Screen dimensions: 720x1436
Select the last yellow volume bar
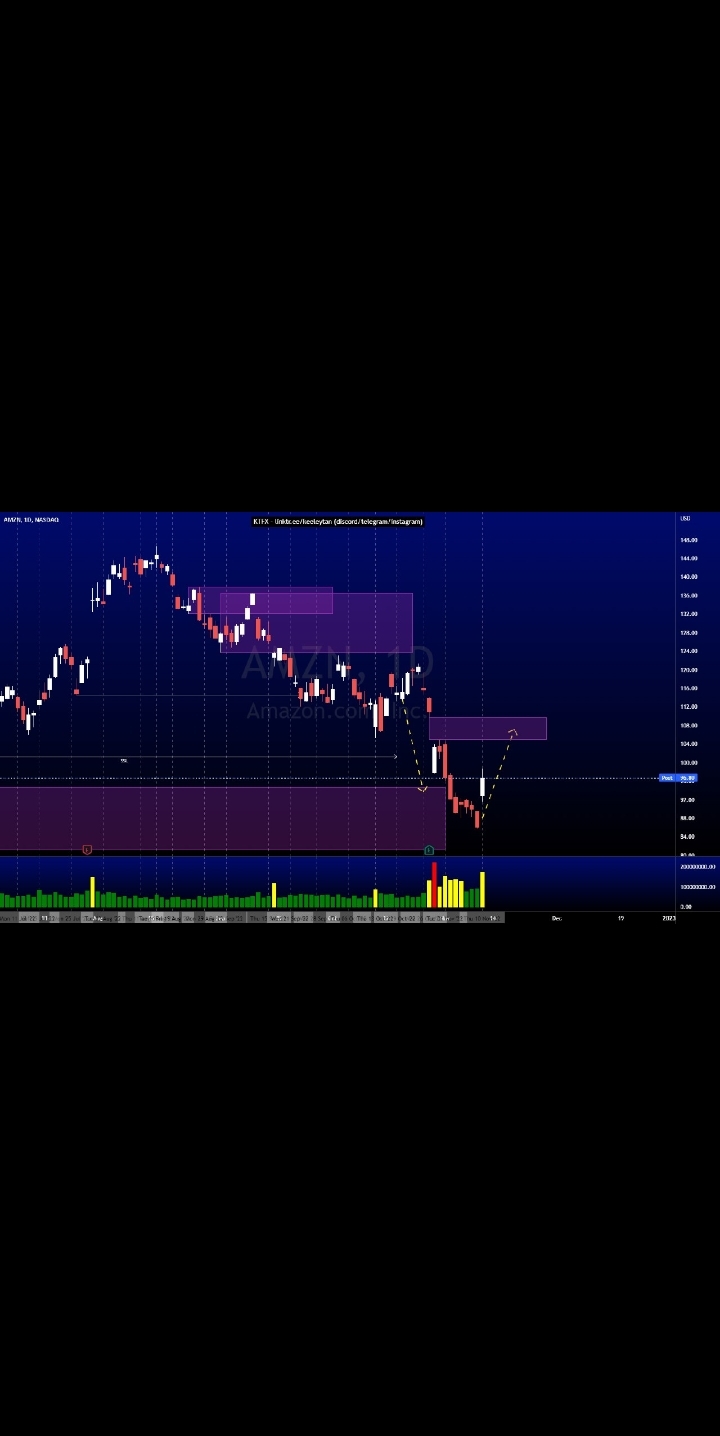[x=482, y=890]
